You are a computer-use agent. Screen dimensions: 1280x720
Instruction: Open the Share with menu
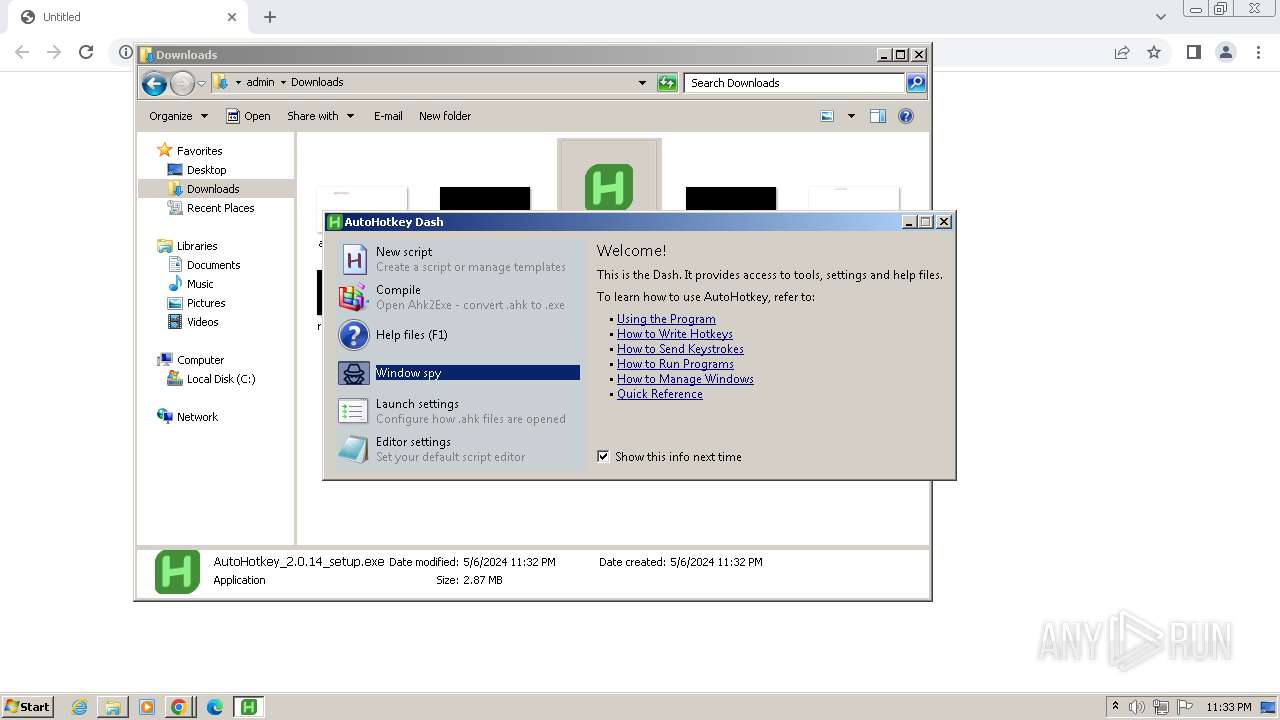click(x=320, y=116)
